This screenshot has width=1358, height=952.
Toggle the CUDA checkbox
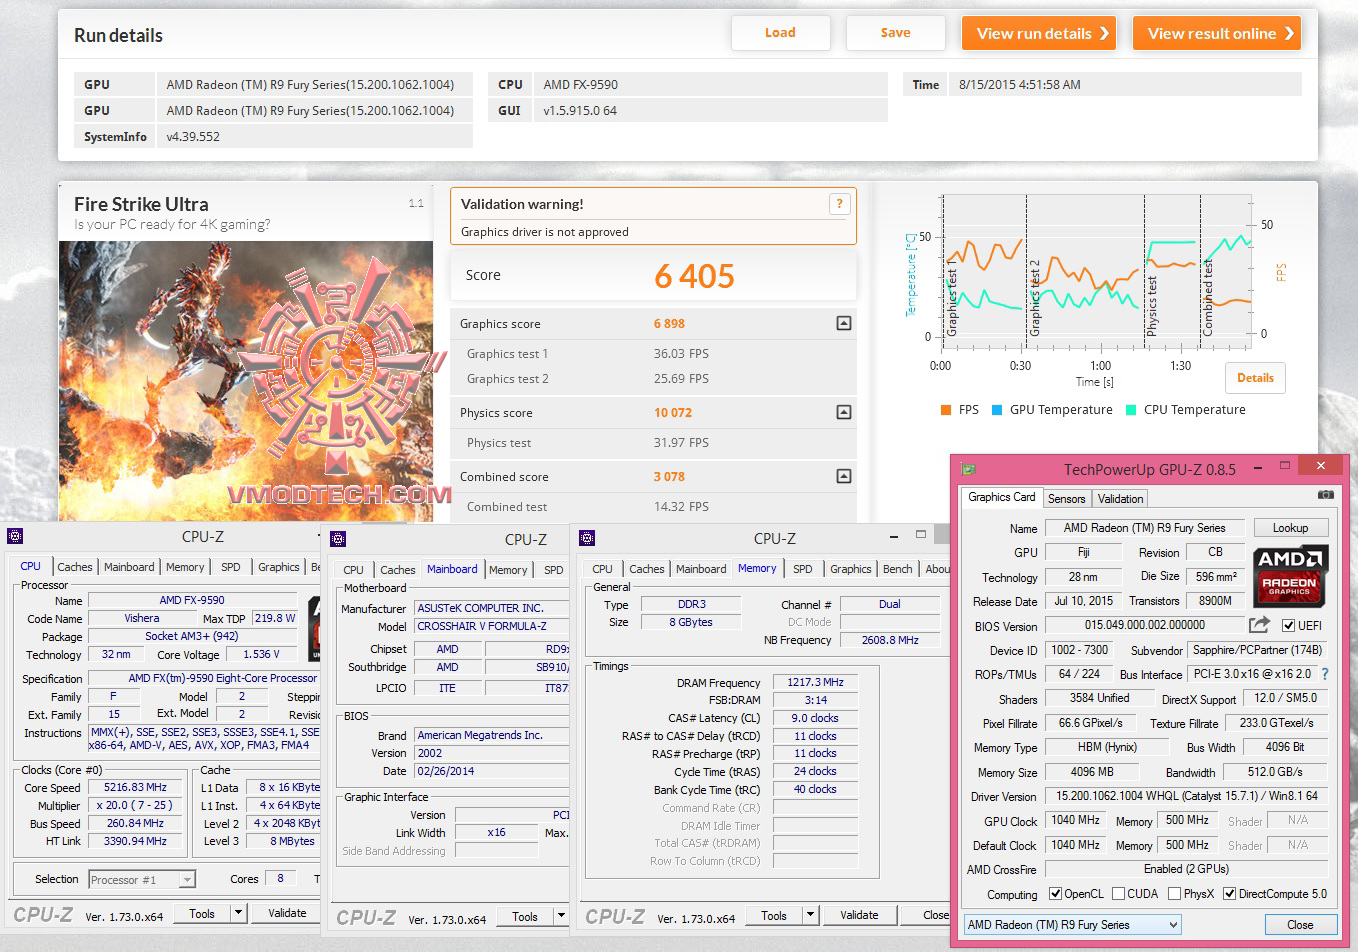point(1118,894)
